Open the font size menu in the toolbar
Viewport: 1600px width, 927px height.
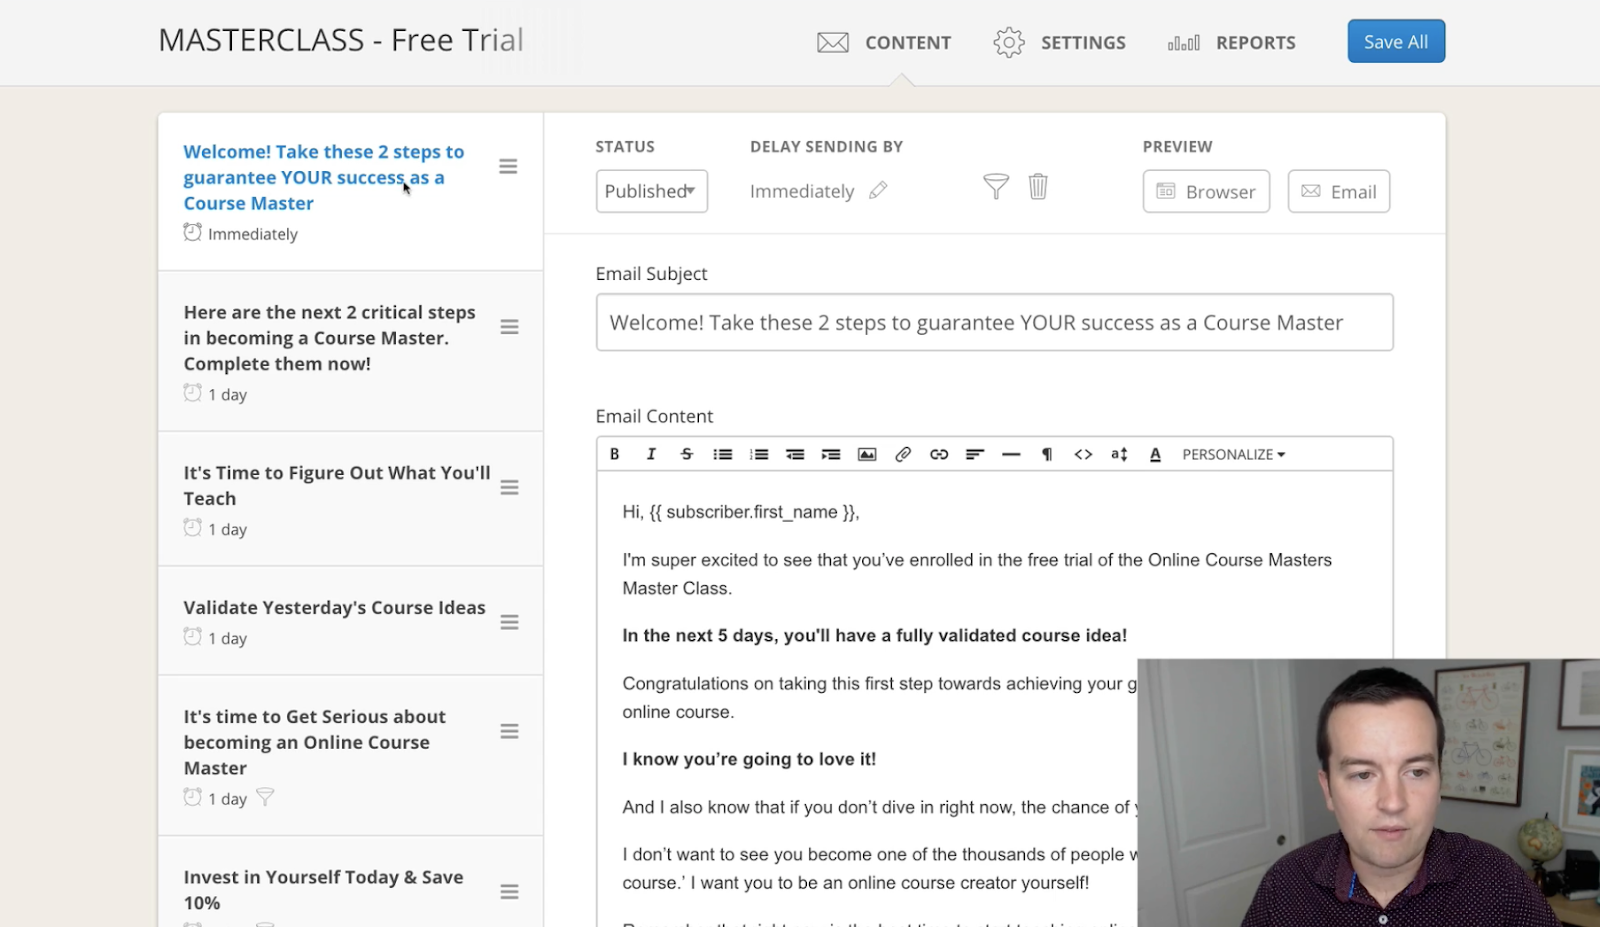tap(1119, 454)
